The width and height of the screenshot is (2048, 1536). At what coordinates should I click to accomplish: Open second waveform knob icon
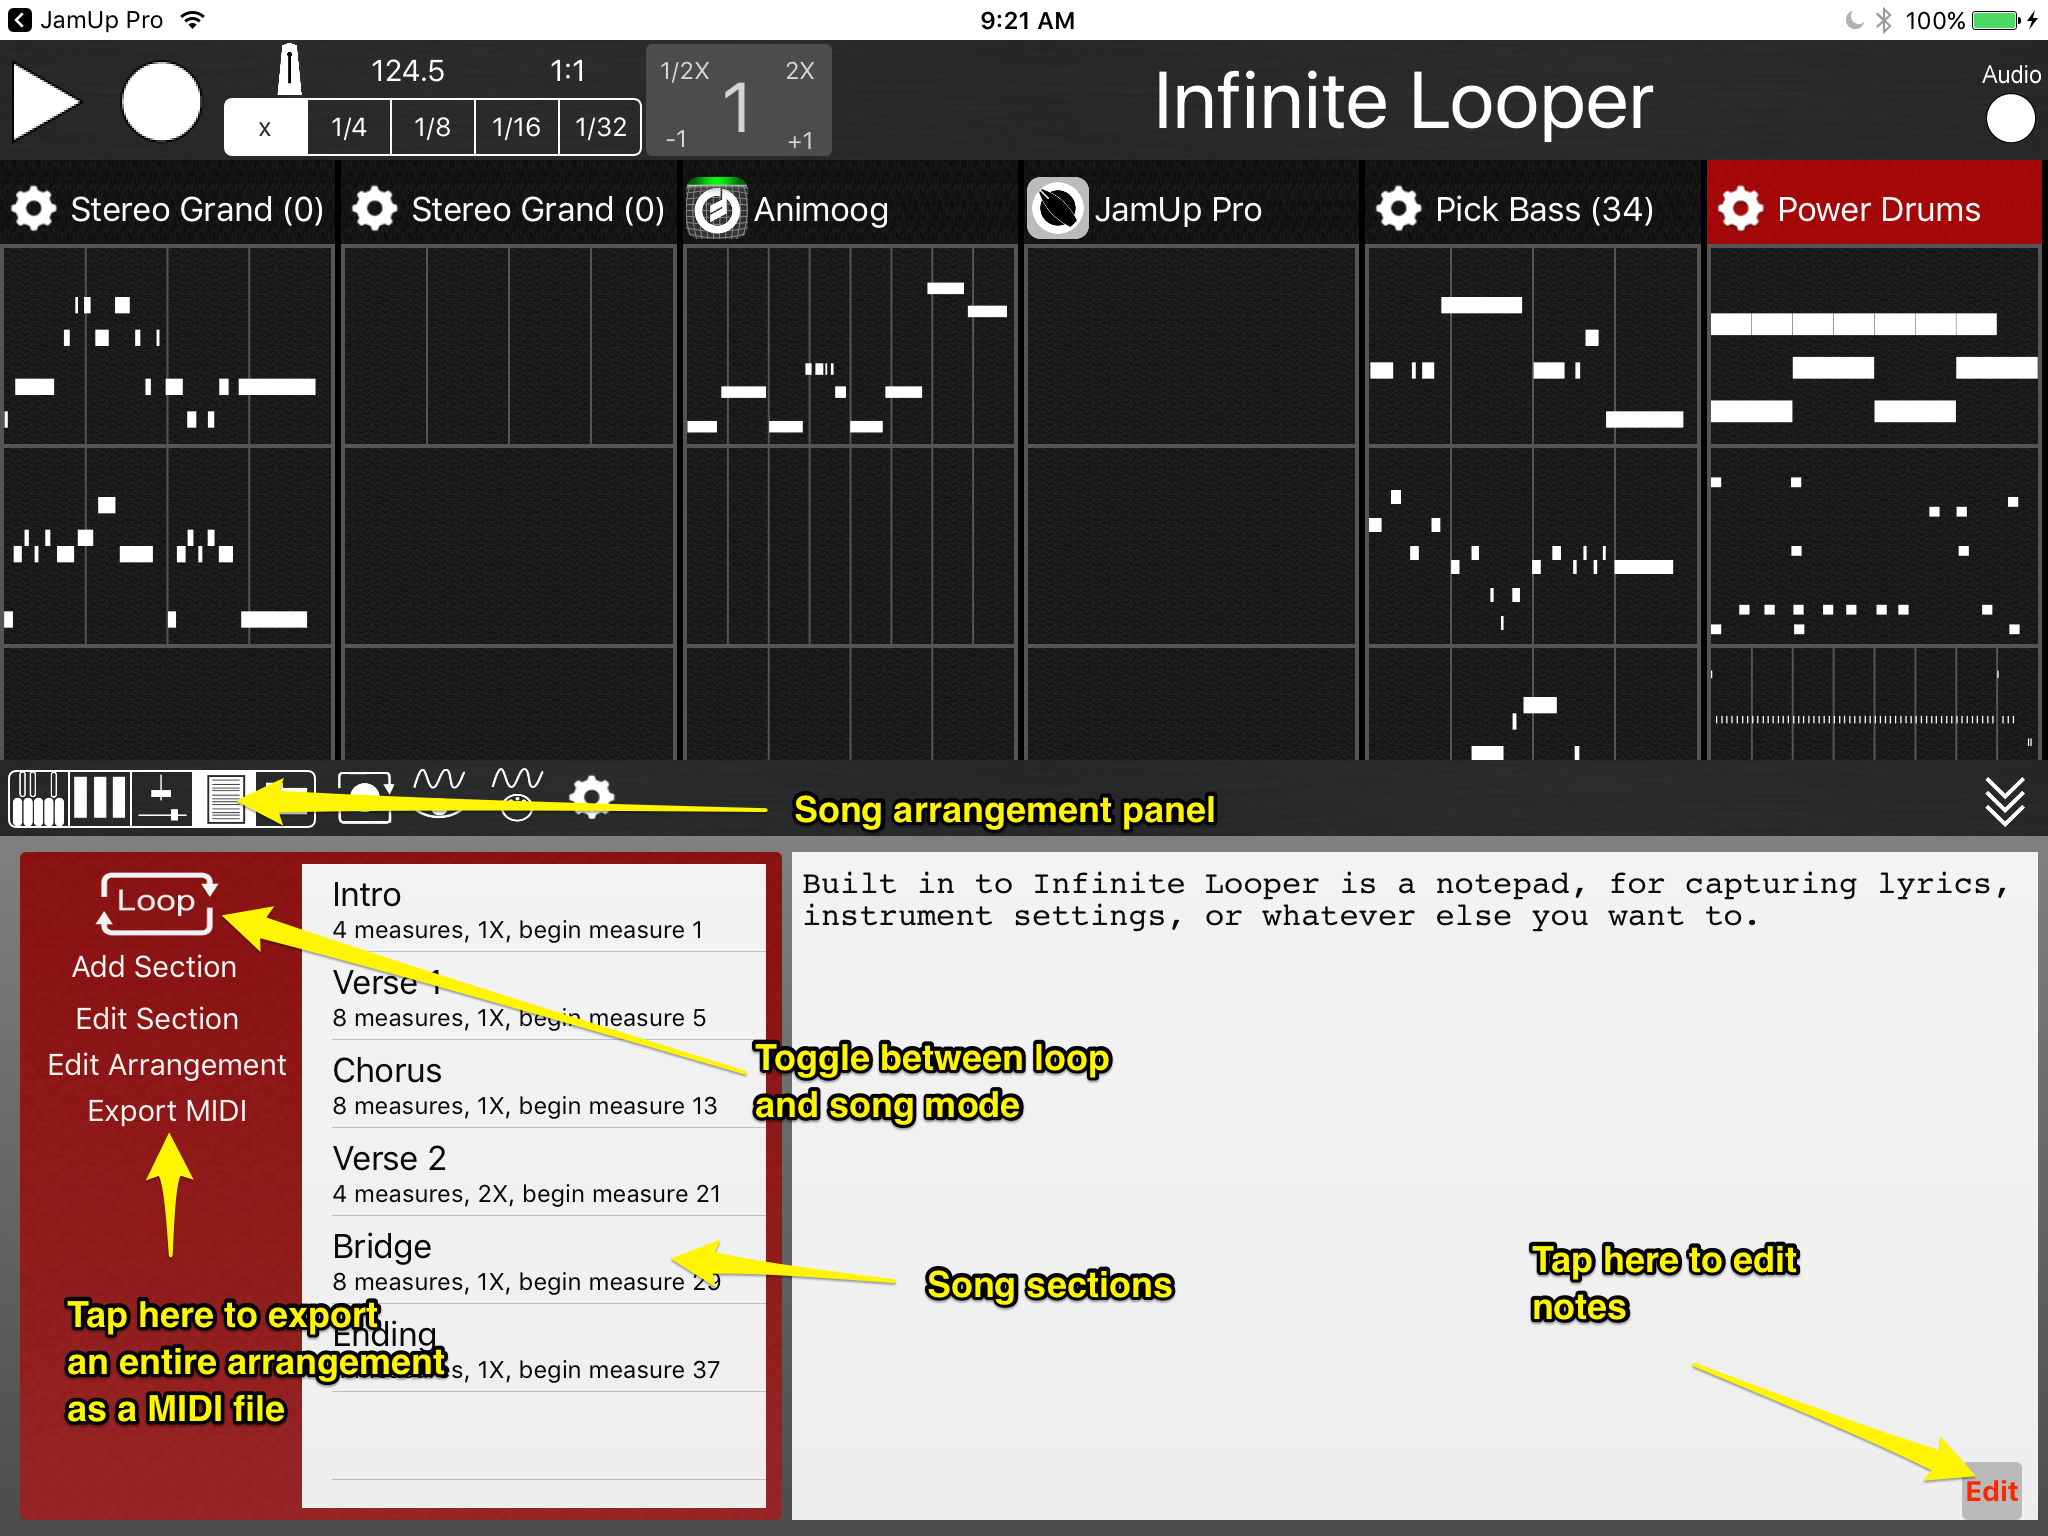tap(517, 794)
